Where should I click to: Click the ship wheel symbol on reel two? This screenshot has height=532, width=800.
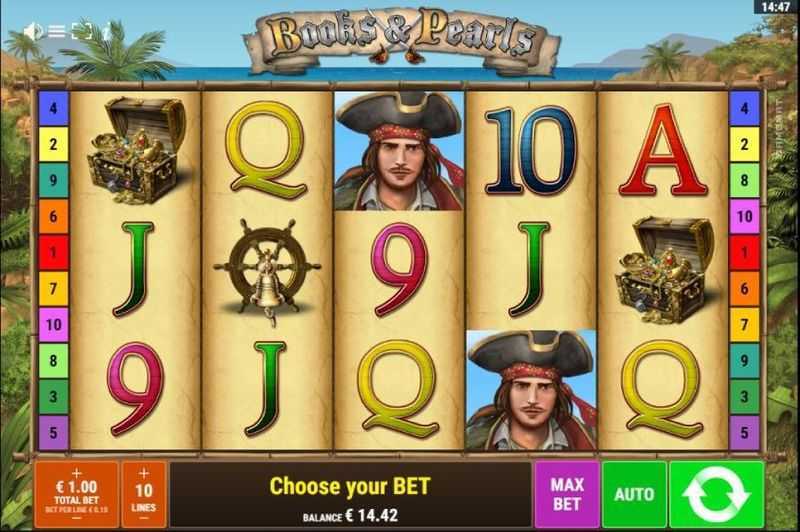(x=267, y=270)
